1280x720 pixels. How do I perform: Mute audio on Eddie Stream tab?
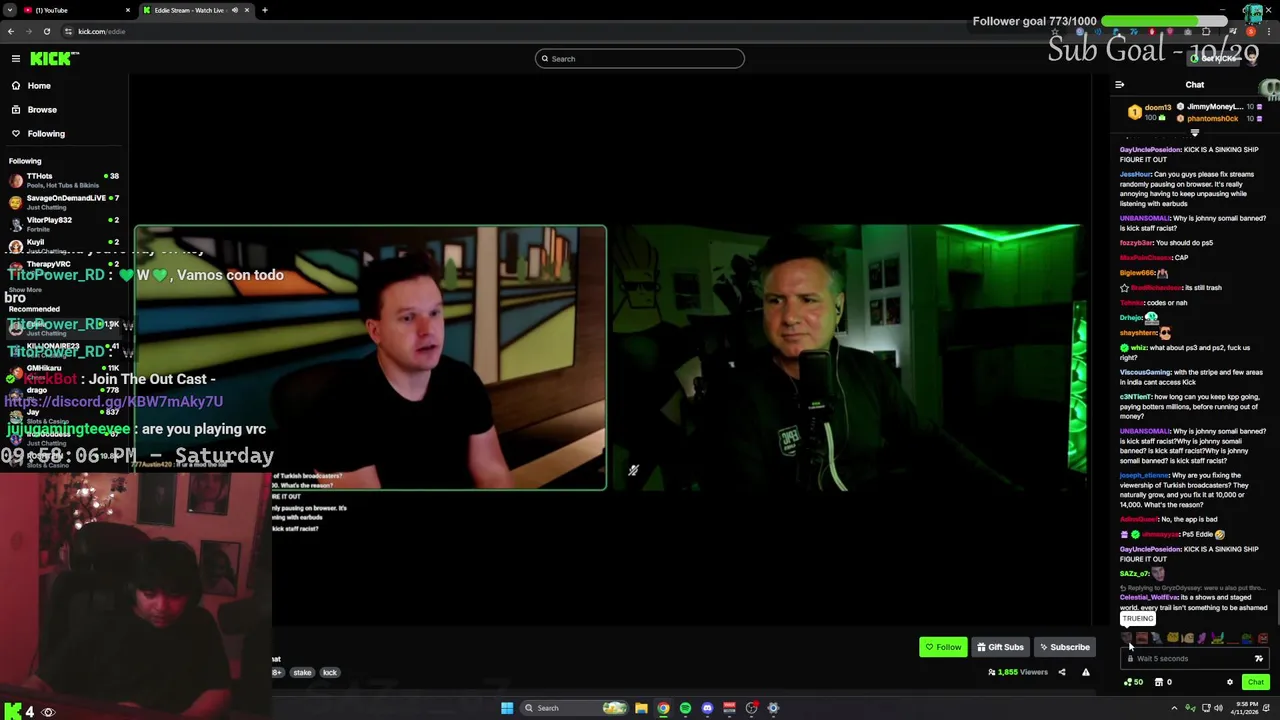(x=235, y=10)
